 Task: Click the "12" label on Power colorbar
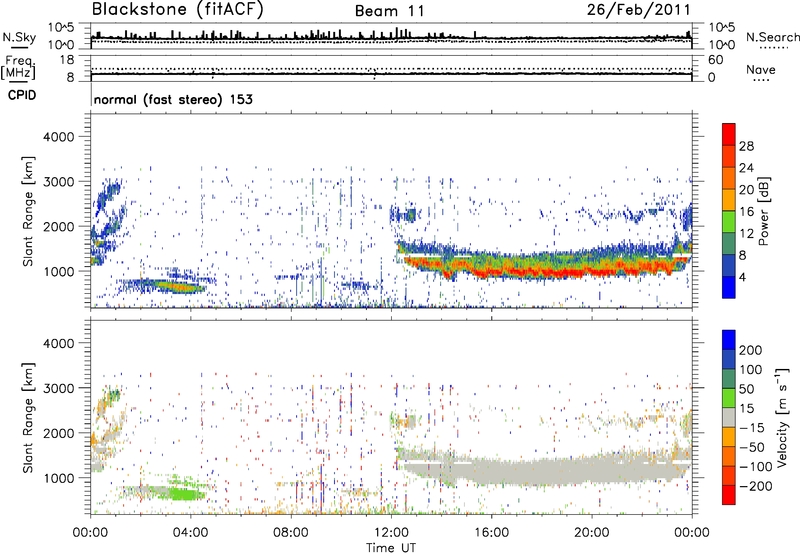click(x=746, y=234)
